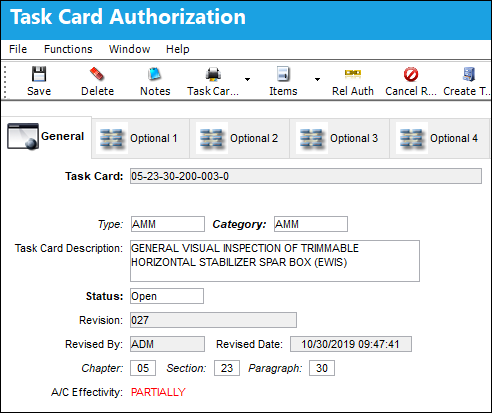Click the Task Card: bold label
Screen dimensions: 492x413
tap(94, 176)
